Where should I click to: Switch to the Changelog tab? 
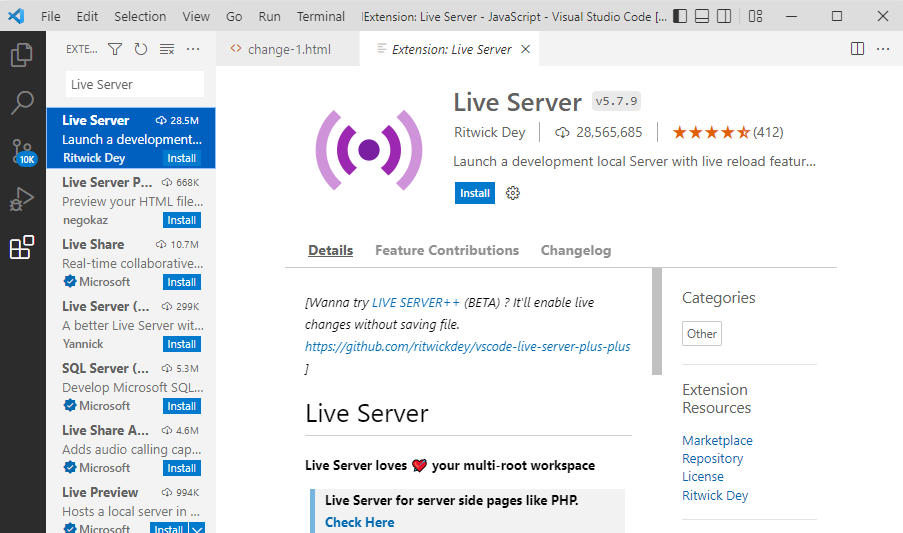576,250
